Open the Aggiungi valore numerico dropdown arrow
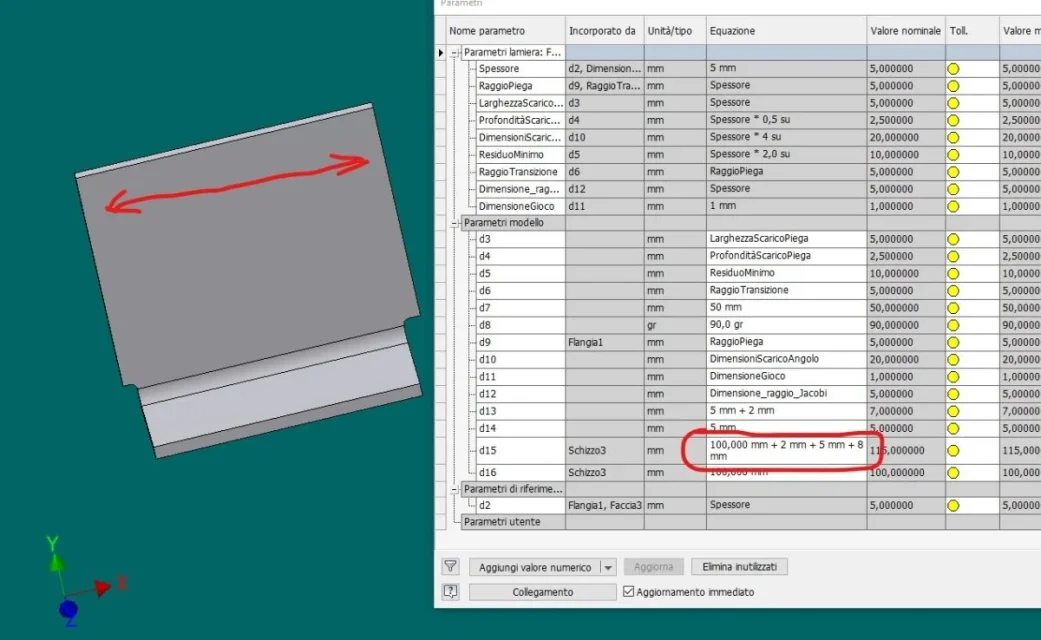 (608, 567)
